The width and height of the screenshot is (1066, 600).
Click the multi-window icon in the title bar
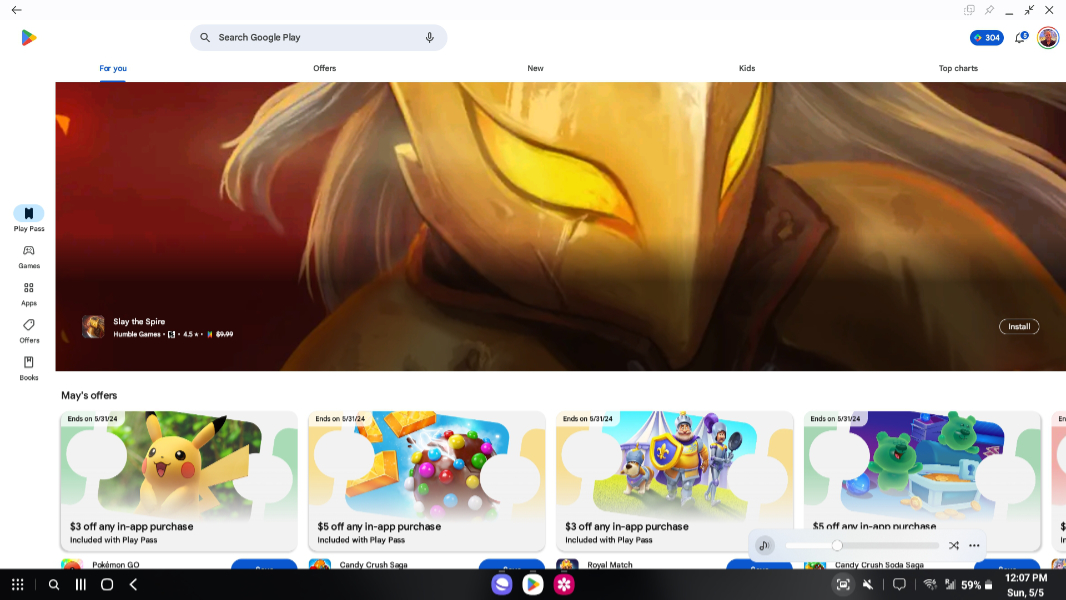click(969, 10)
